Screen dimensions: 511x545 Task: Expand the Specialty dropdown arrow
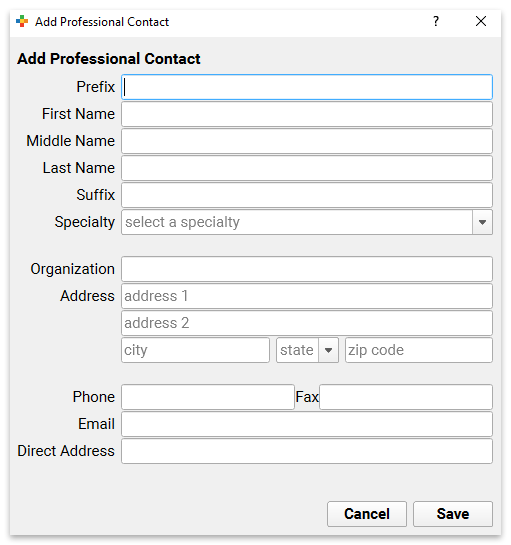(x=482, y=222)
